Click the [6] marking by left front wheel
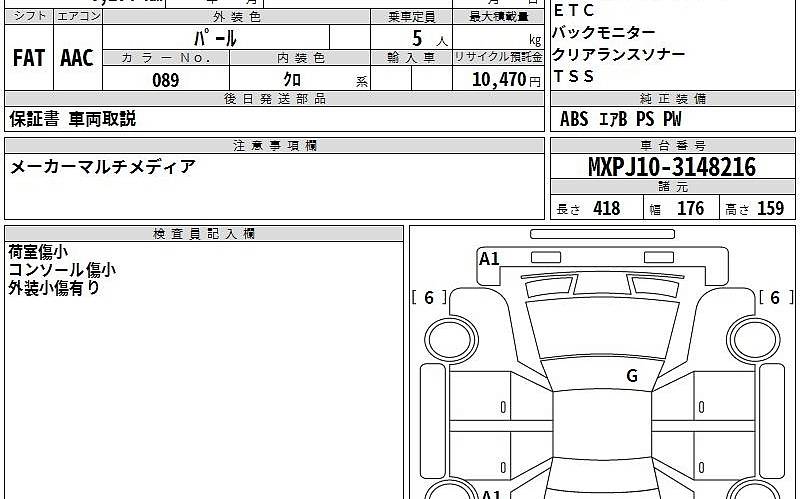Viewport: 800px width, 499px height. click(x=429, y=297)
